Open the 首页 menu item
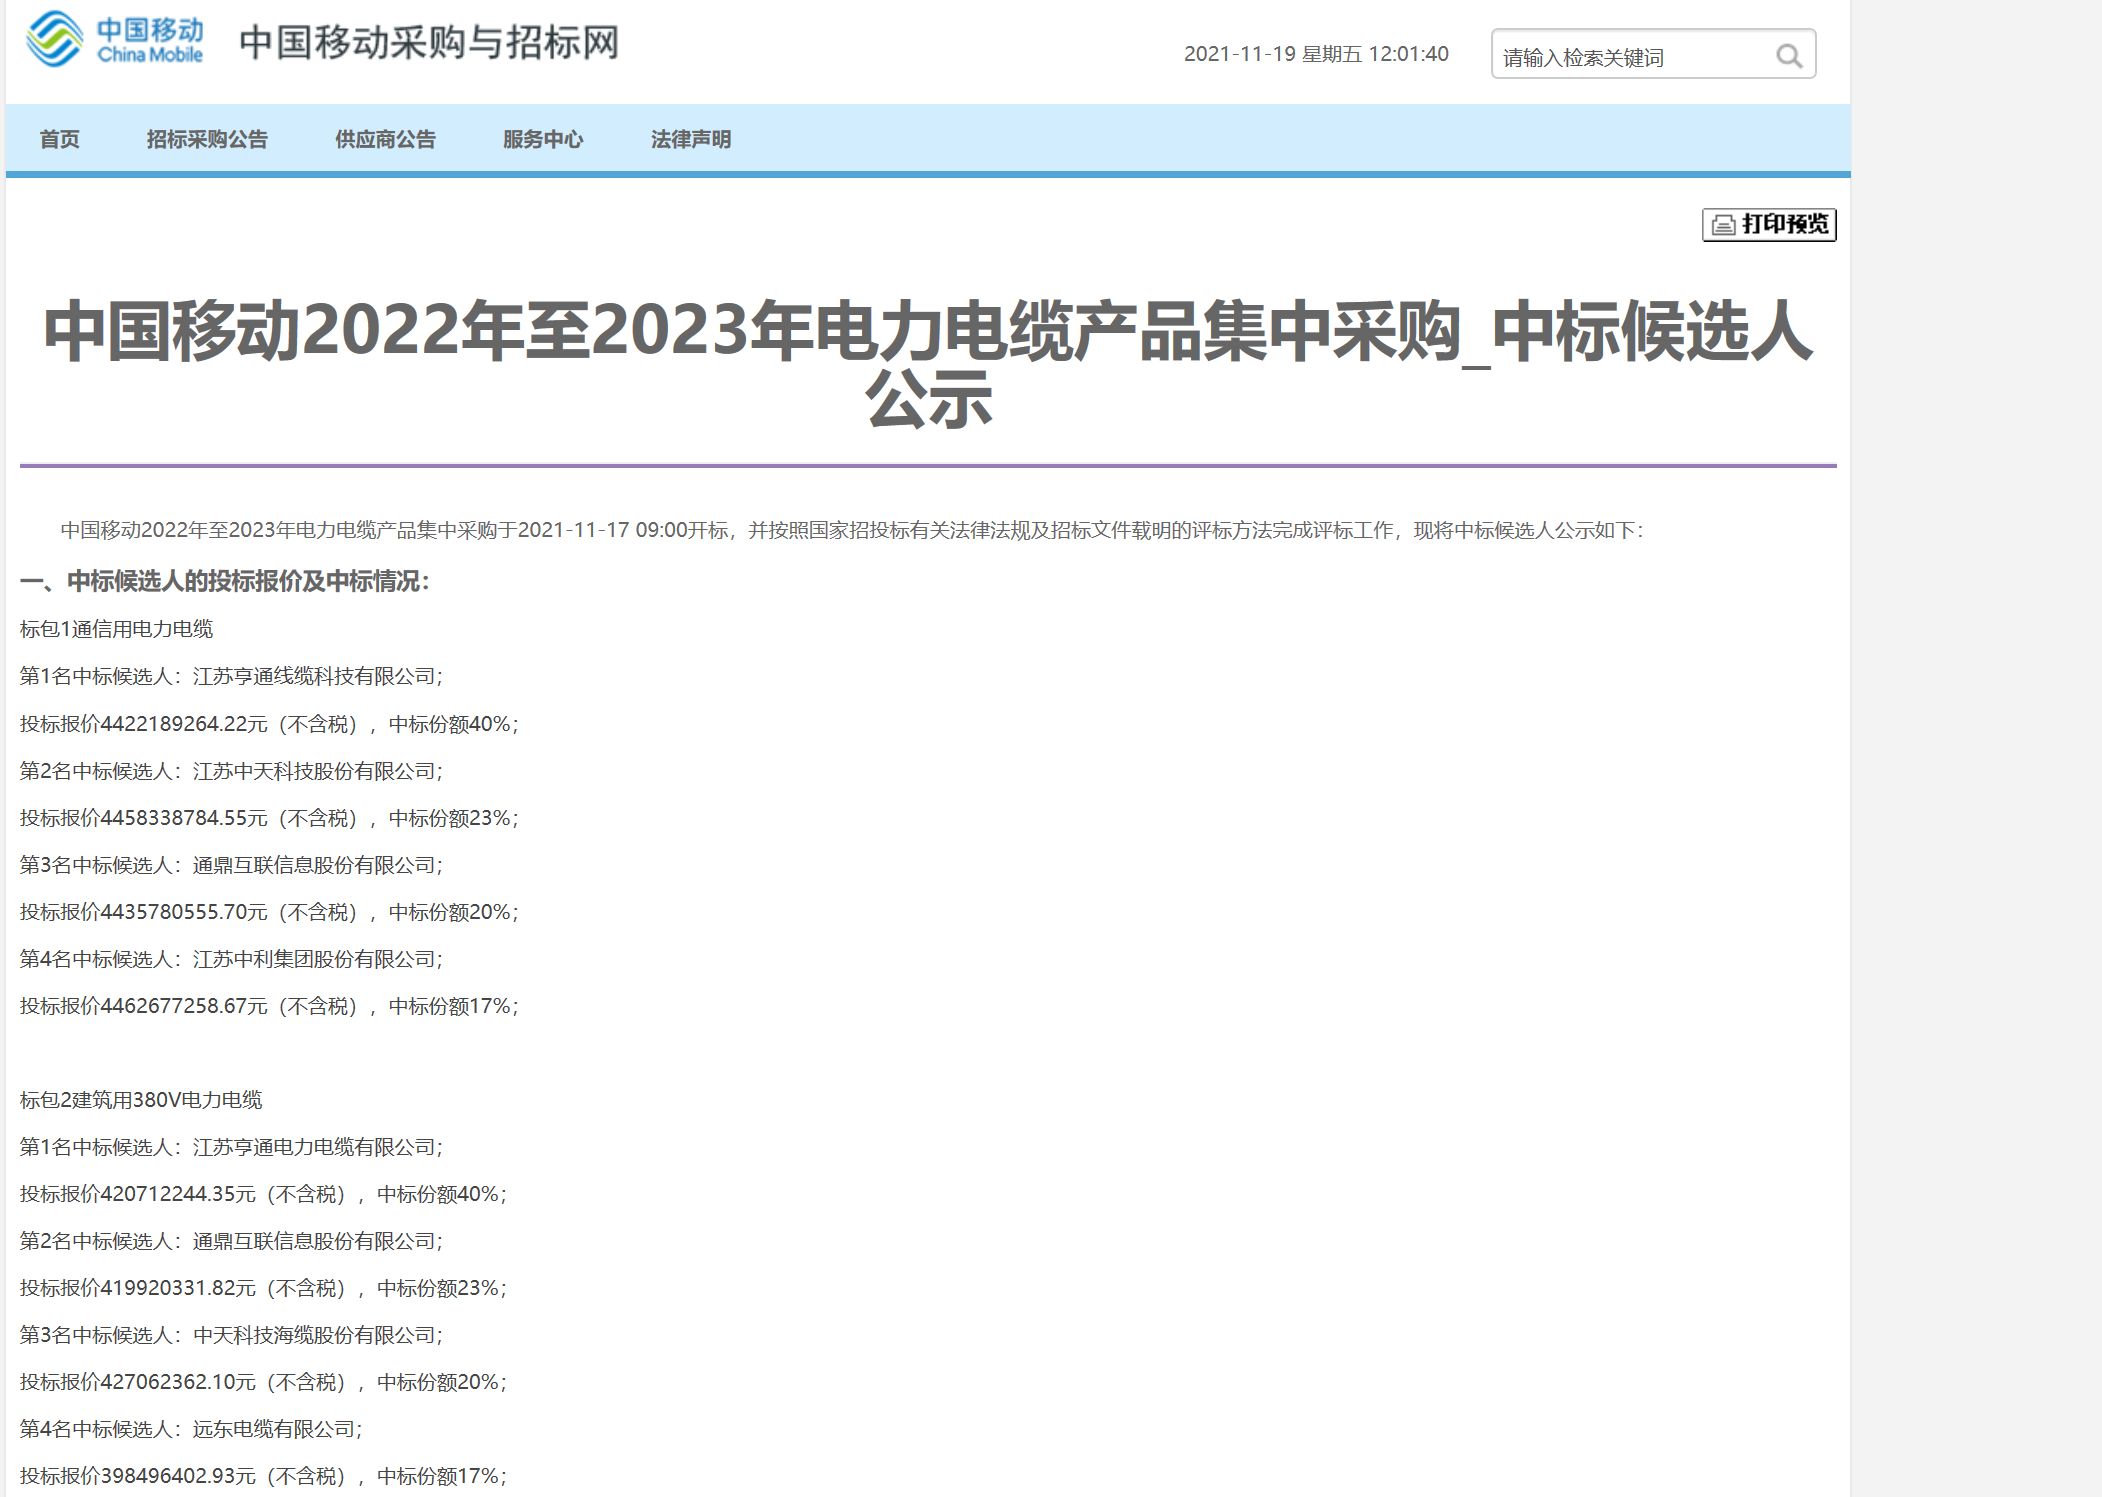The height and width of the screenshot is (1497, 2102). coord(60,139)
